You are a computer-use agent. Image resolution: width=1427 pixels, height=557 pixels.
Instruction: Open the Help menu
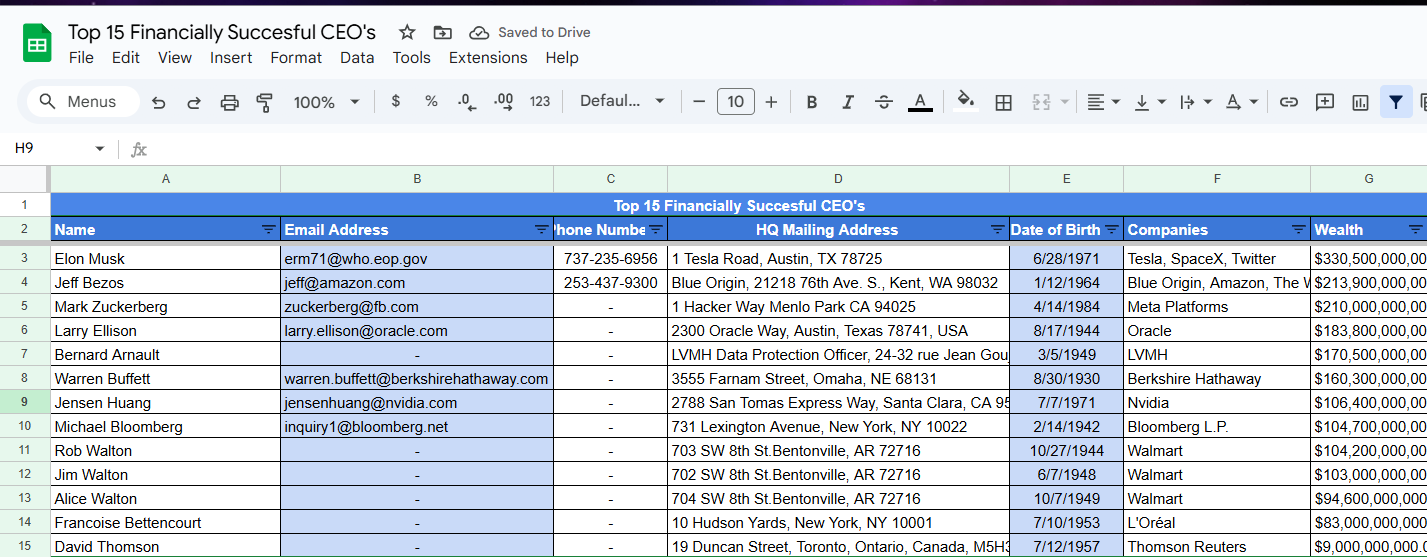(x=562, y=58)
